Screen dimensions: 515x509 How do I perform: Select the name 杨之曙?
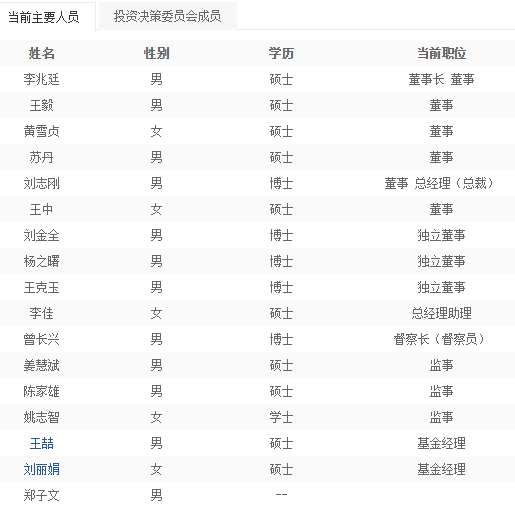[42, 261]
